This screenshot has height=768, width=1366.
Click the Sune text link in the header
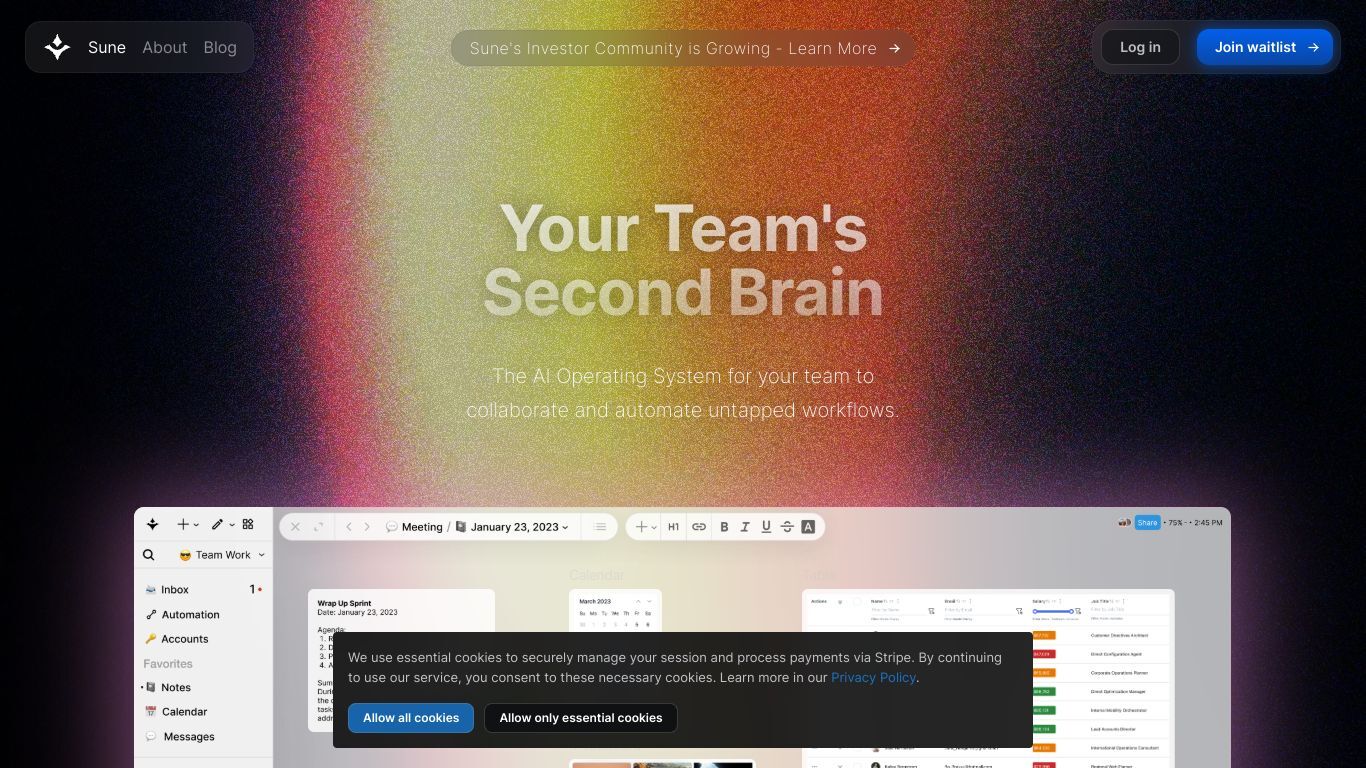pyautogui.click(x=107, y=47)
